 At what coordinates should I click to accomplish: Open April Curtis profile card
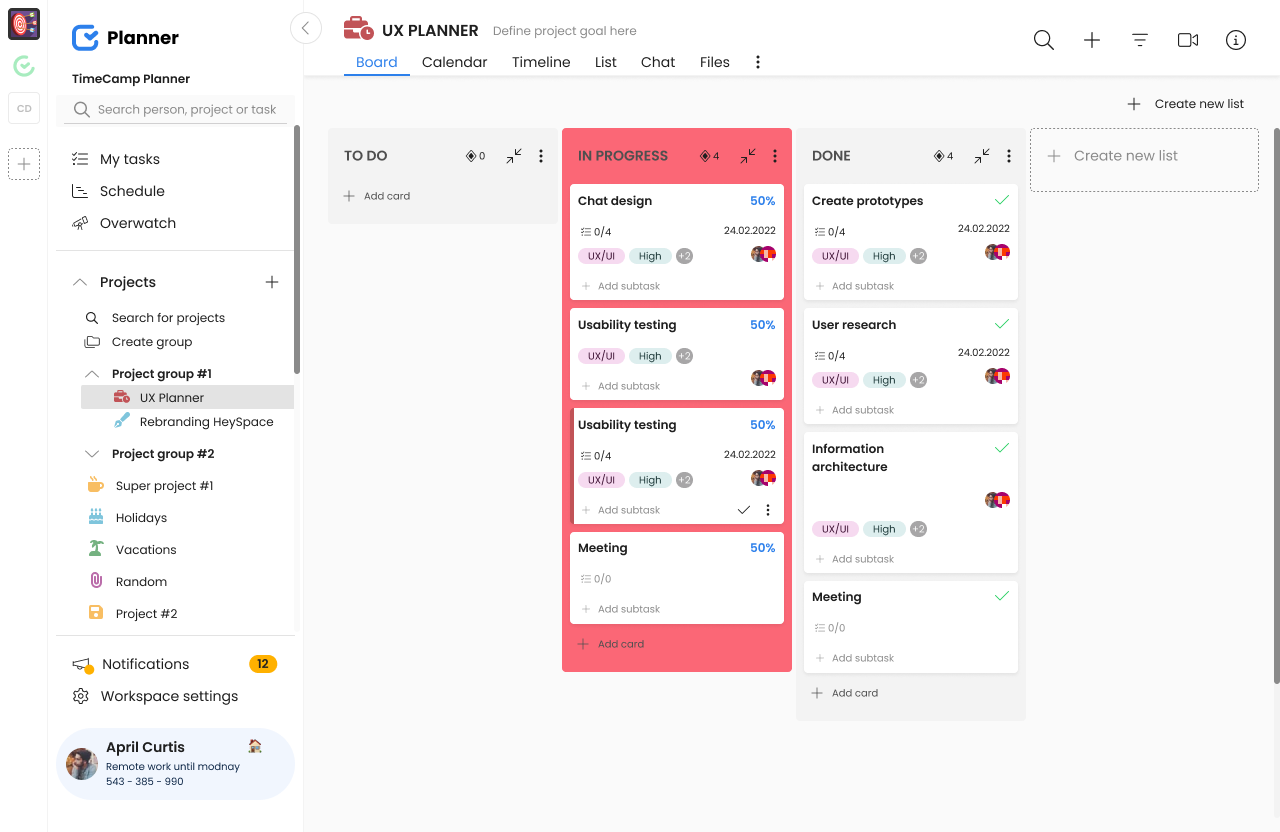(x=176, y=764)
